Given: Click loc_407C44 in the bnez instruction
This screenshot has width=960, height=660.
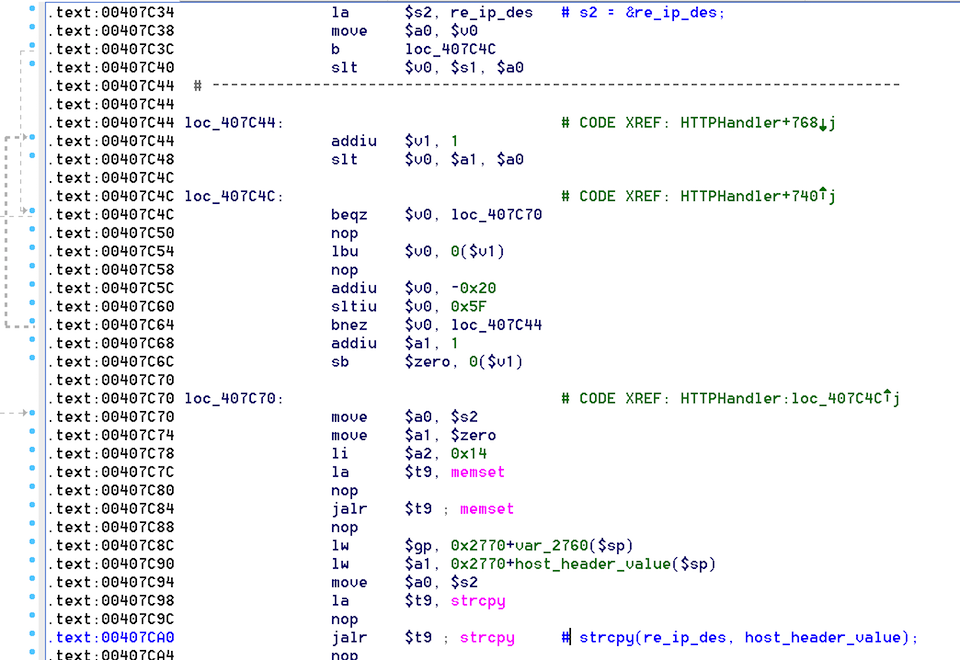Looking at the screenshot, I should tap(497, 324).
